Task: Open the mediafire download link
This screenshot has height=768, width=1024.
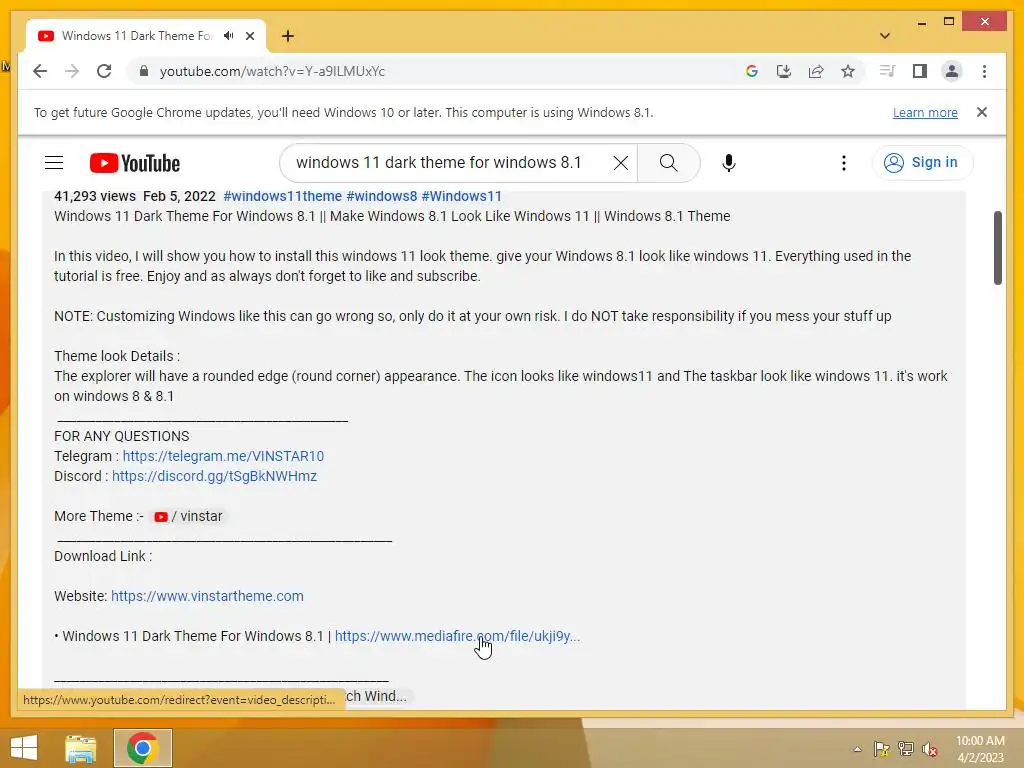Action: click(457, 636)
